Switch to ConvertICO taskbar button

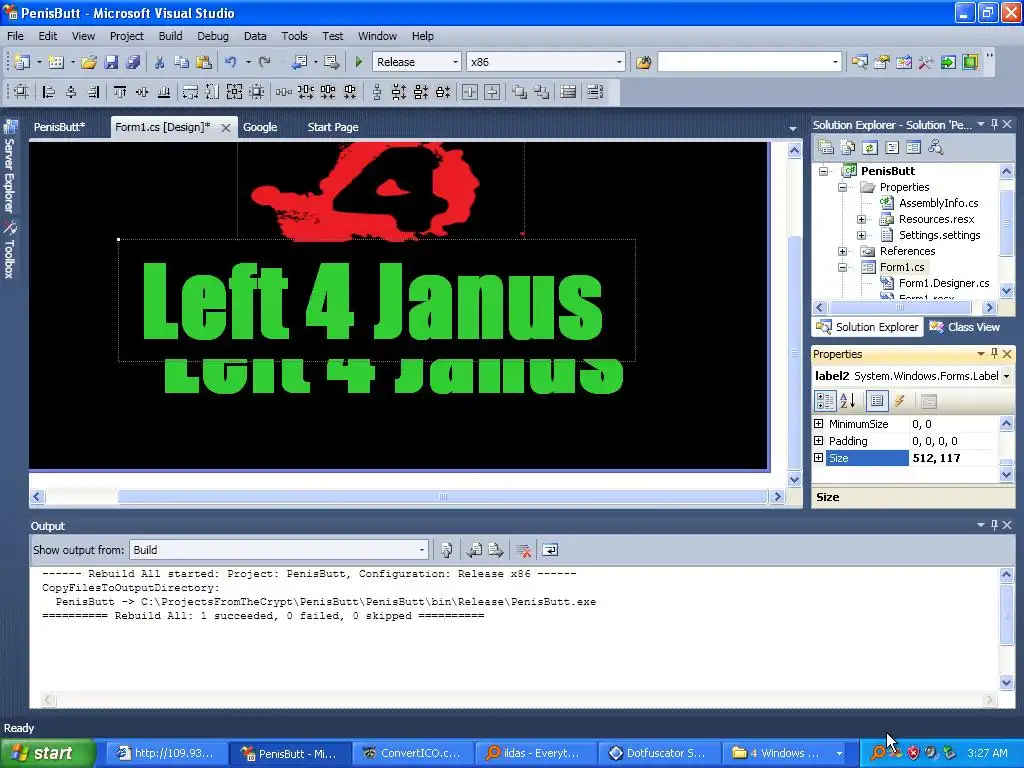[x=411, y=753]
